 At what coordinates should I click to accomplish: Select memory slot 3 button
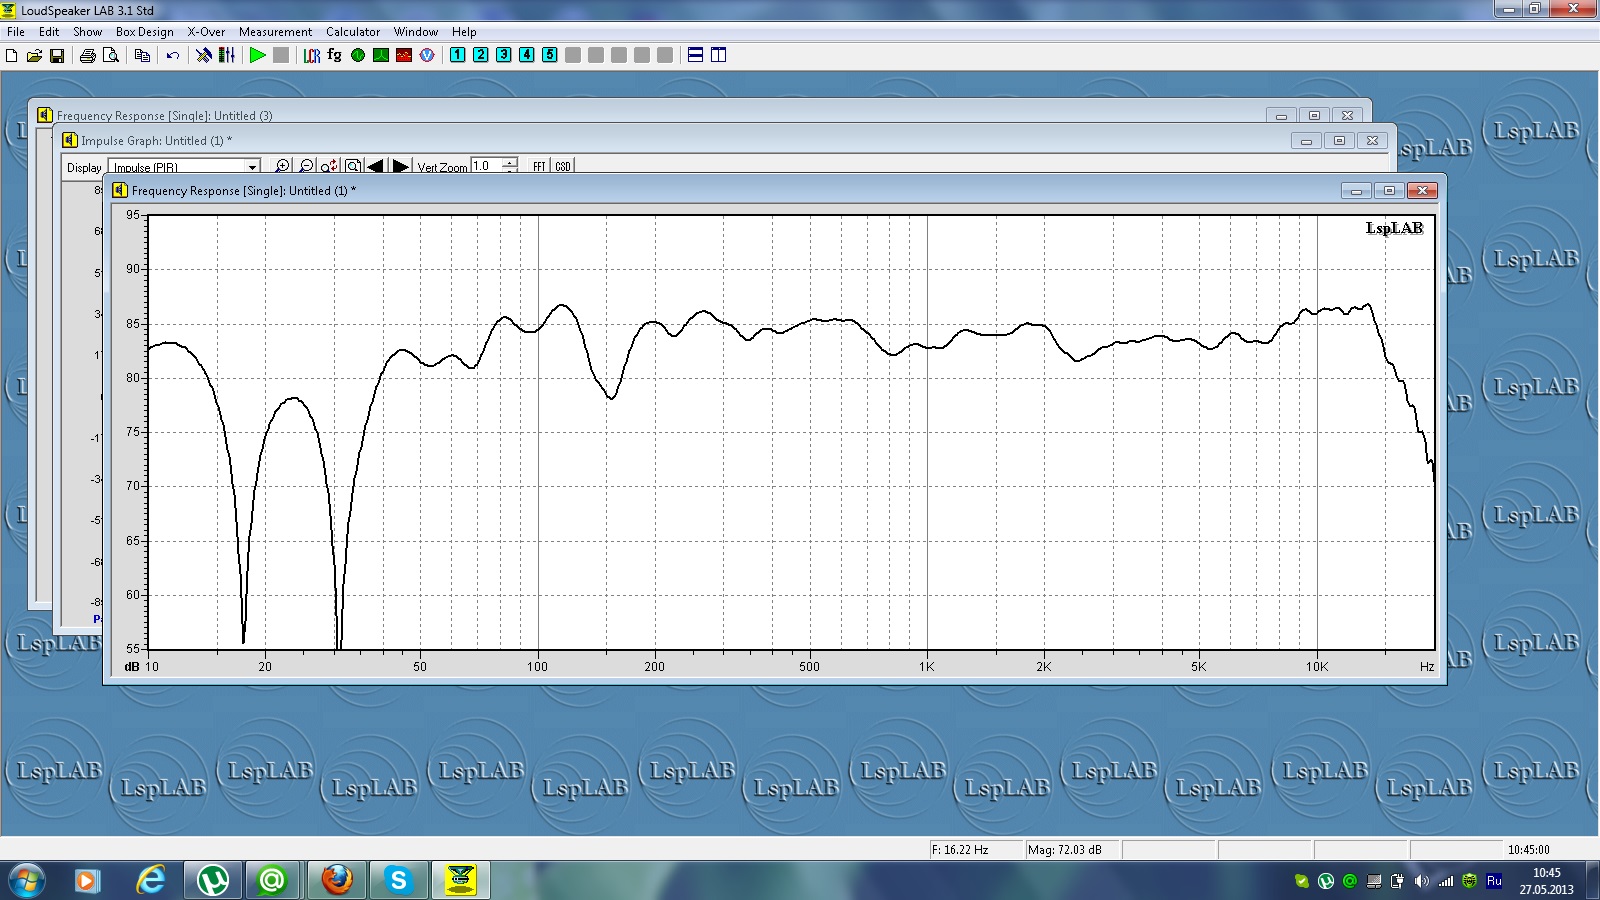[504, 55]
